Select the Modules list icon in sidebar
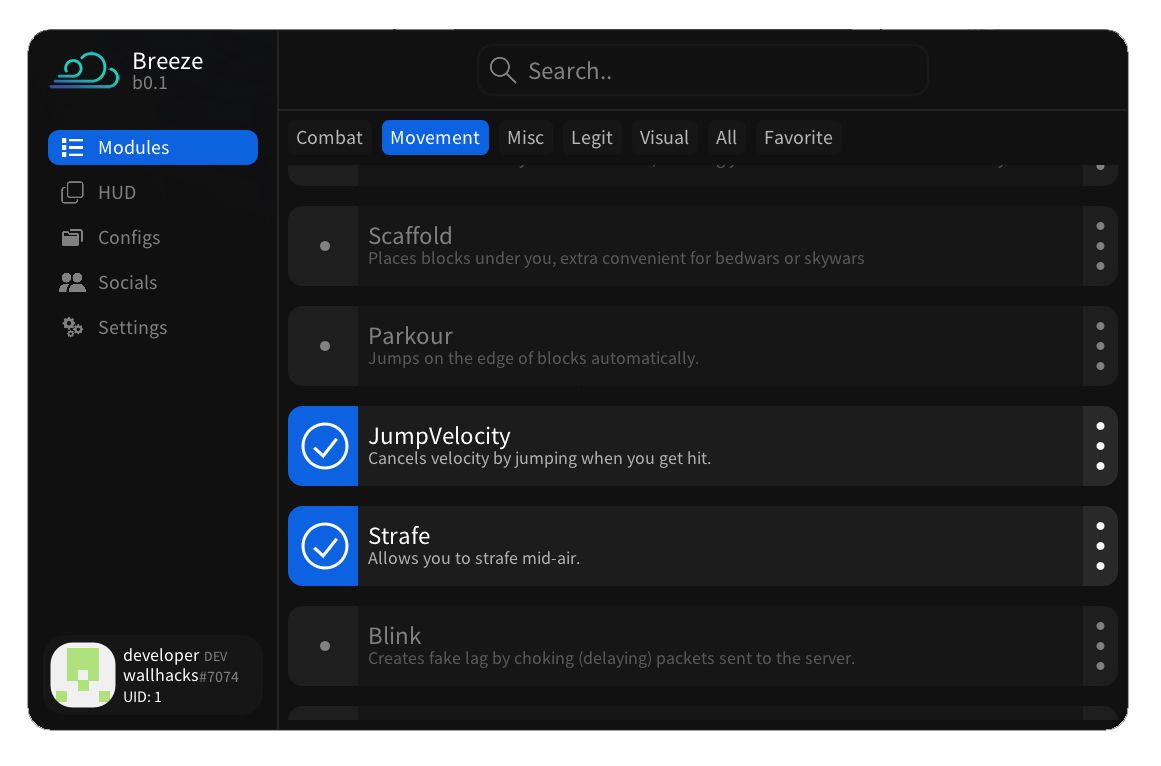Image resolution: width=1161 pixels, height=766 pixels. pos(72,146)
